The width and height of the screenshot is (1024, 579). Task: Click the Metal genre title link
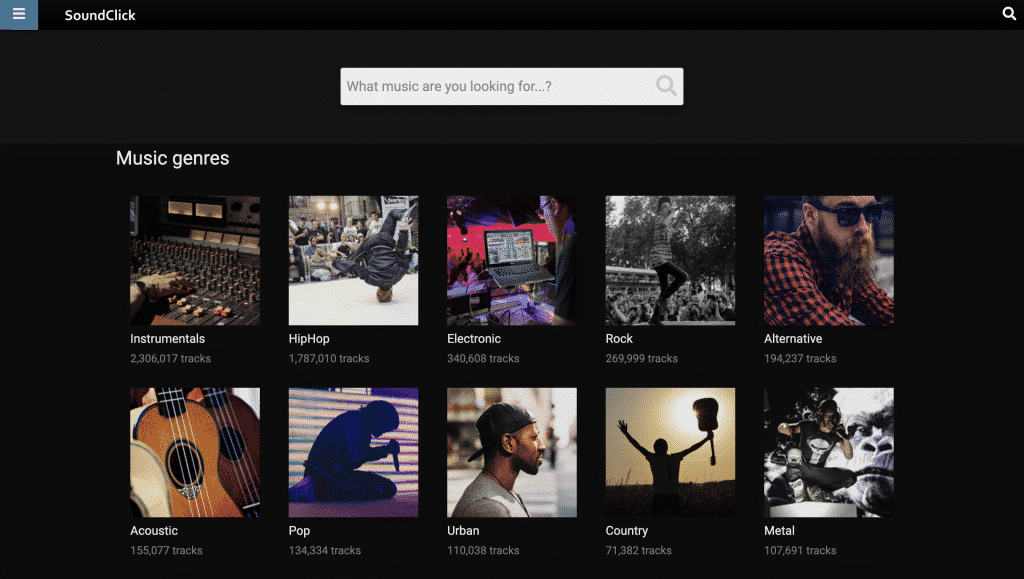(779, 531)
